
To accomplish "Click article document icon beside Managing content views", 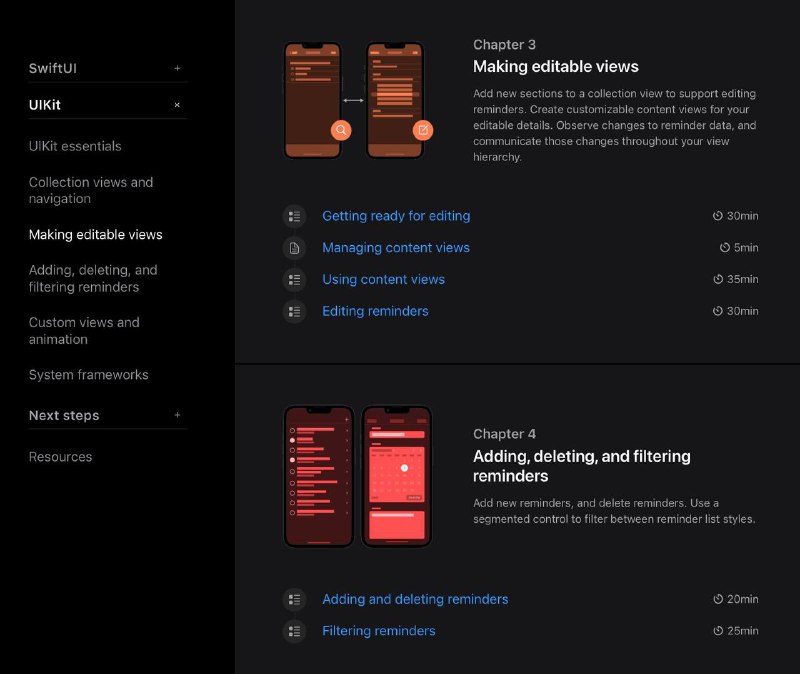I will click(x=294, y=248).
